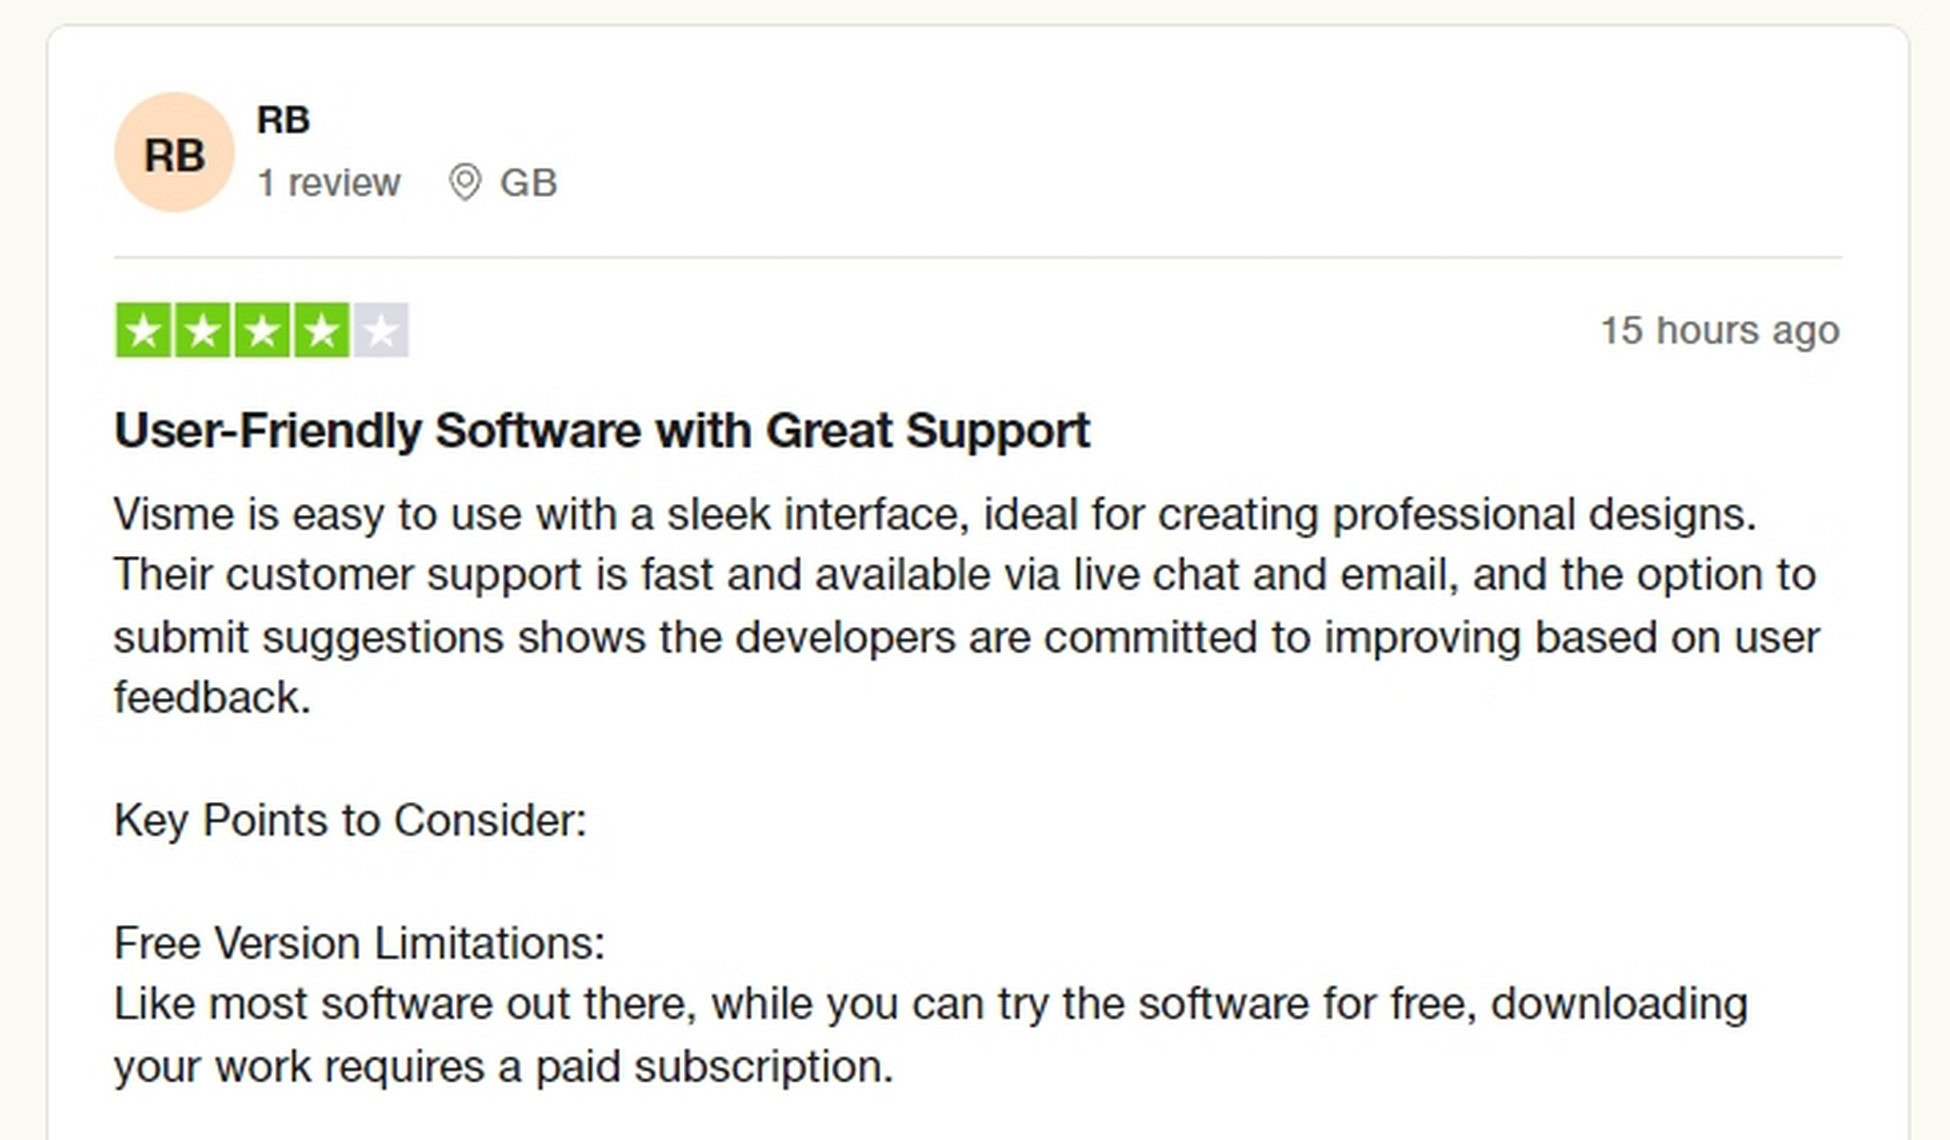This screenshot has width=1950, height=1140.
Task: Click the first green rating star
Action: point(144,330)
